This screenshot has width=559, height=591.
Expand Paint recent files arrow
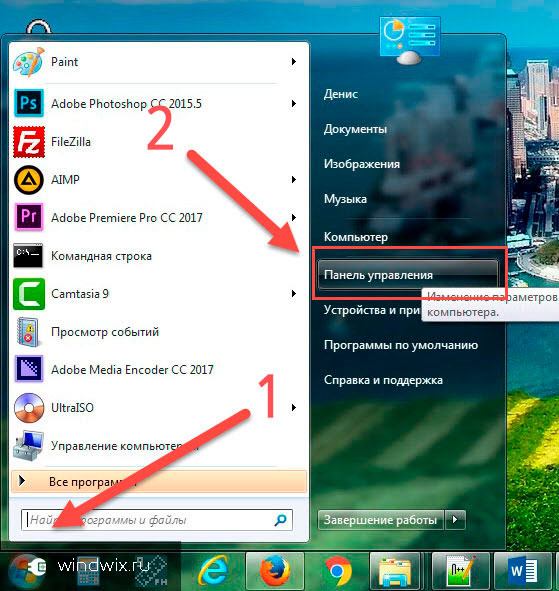tap(294, 61)
